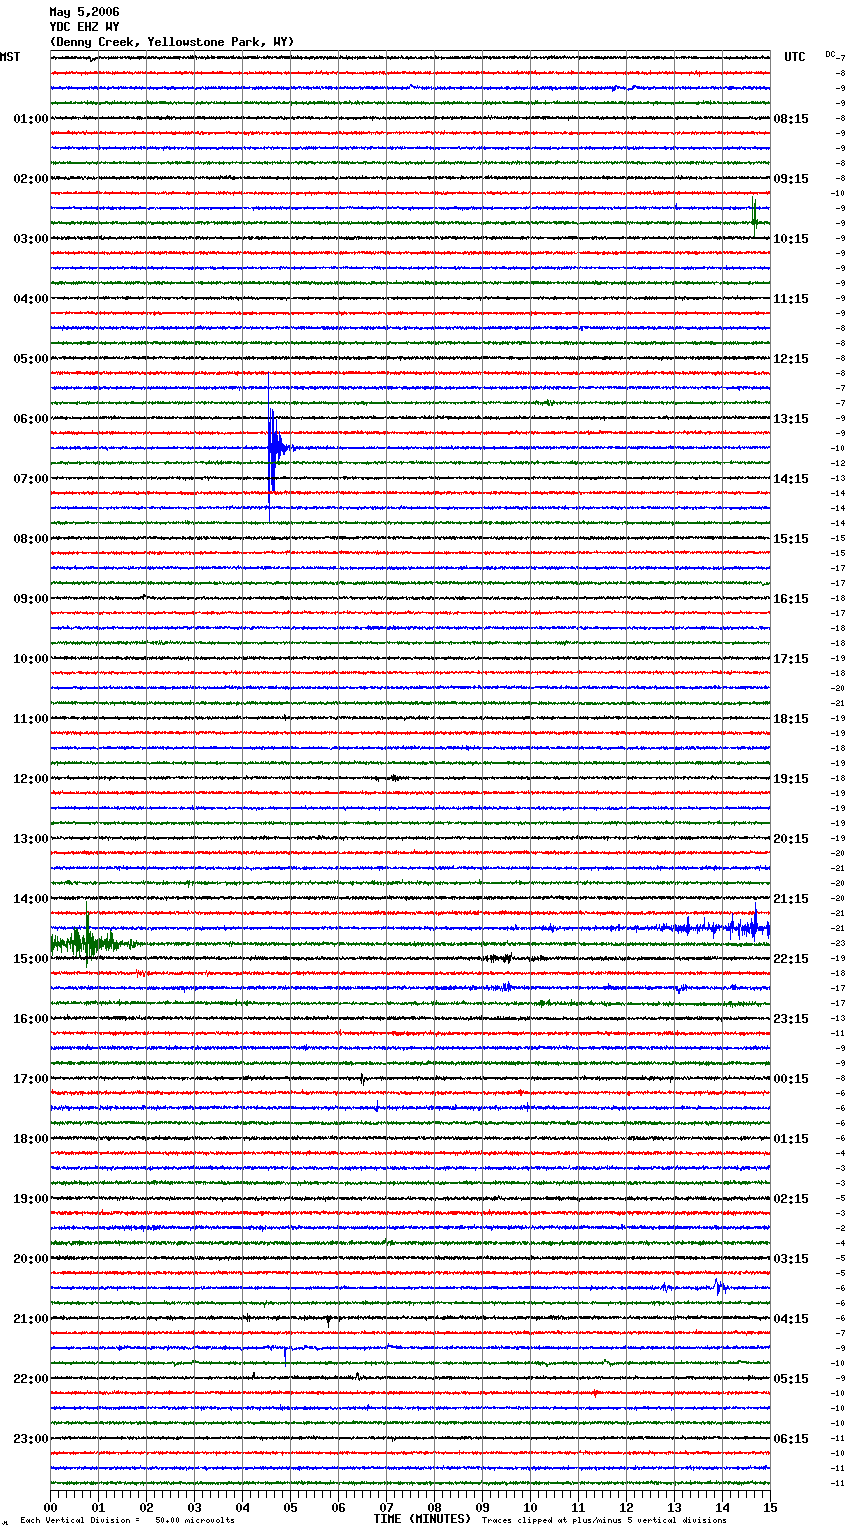The width and height of the screenshot is (850, 1534).
Task: Click the 'May 5,2006' date header
Action: [84, 12]
